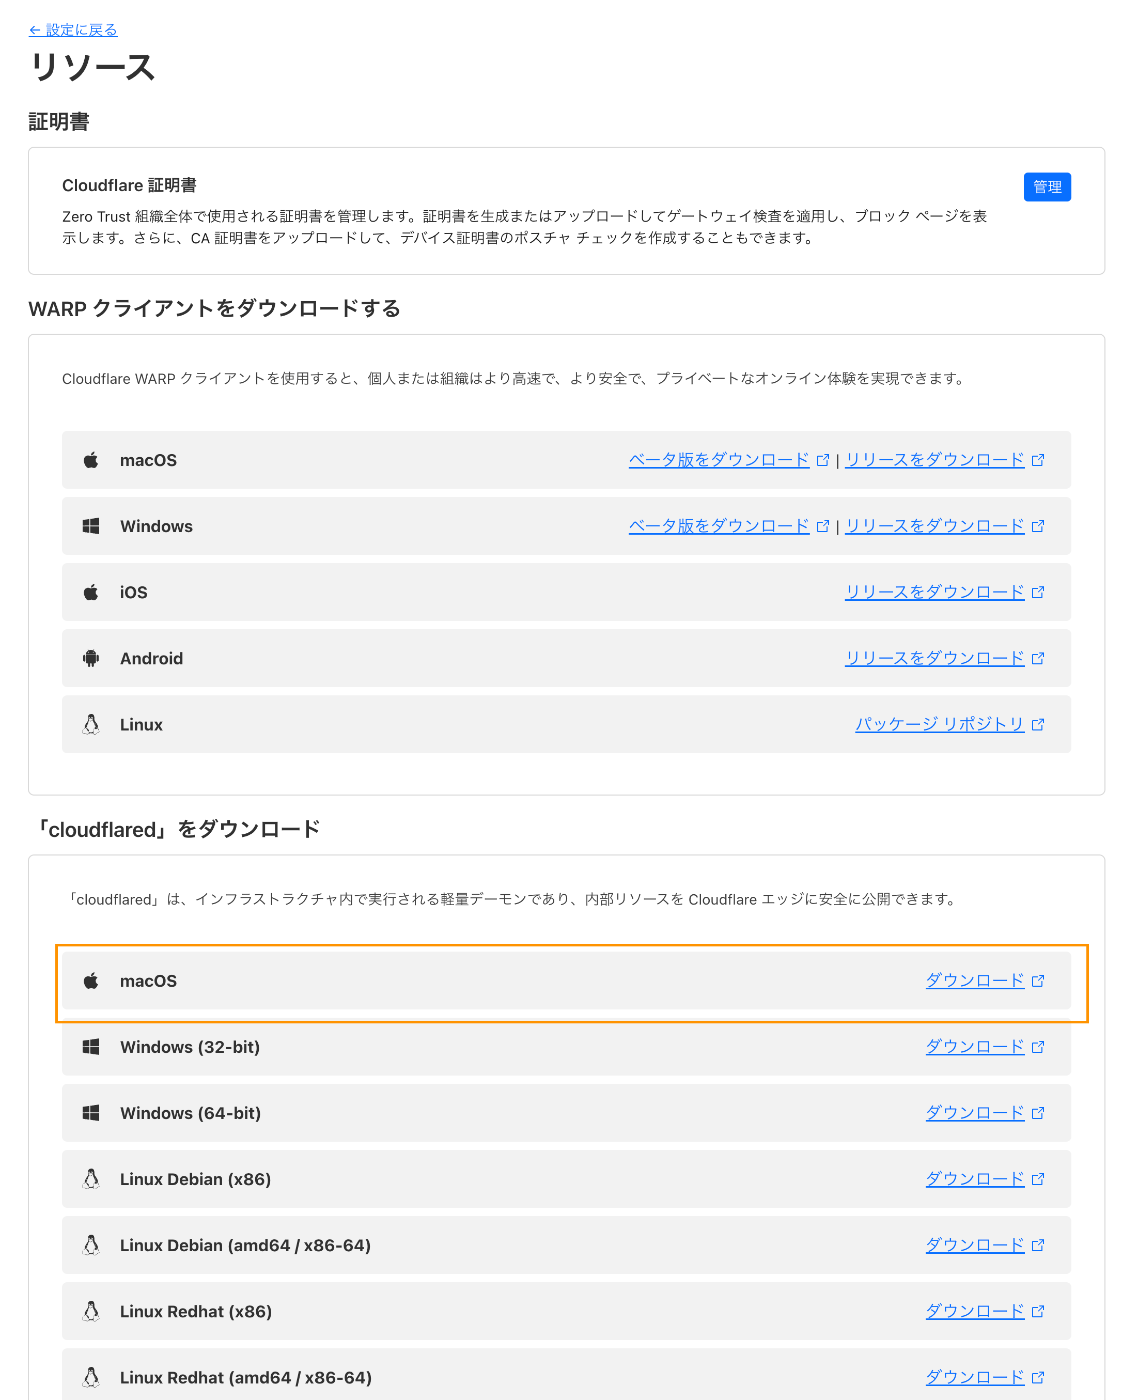Click the Android row label
This screenshot has height=1400, width=1122.
click(x=151, y=658)
